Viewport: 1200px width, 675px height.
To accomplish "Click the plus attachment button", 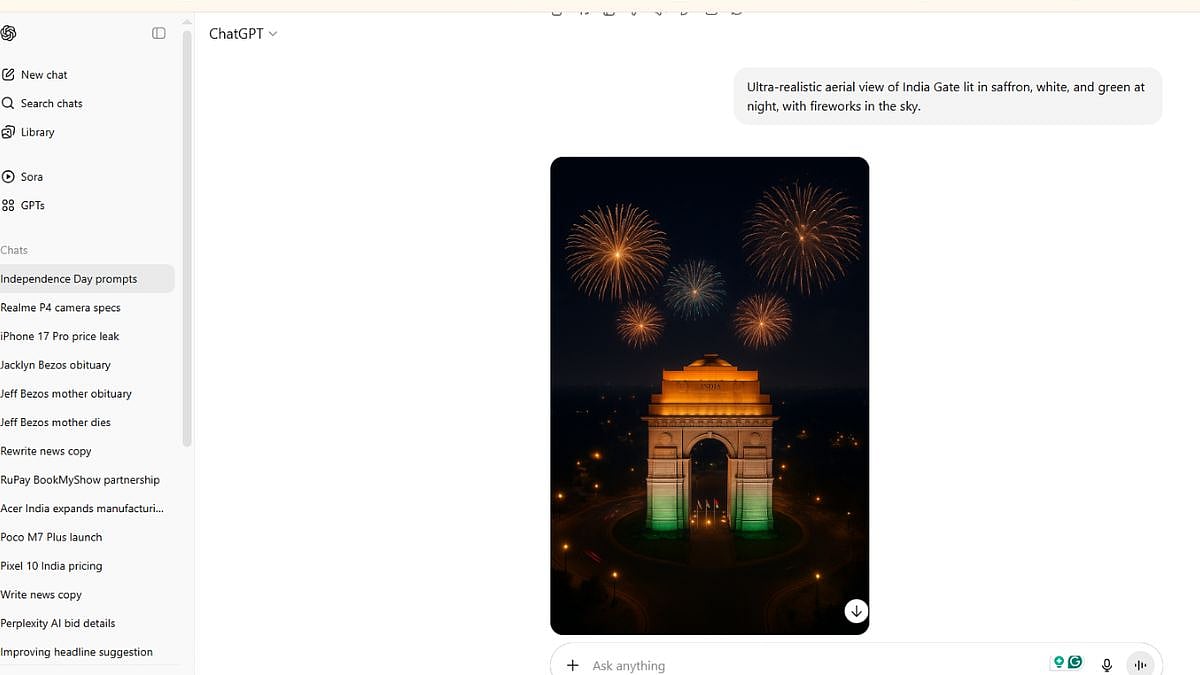I will pos(573,665).
